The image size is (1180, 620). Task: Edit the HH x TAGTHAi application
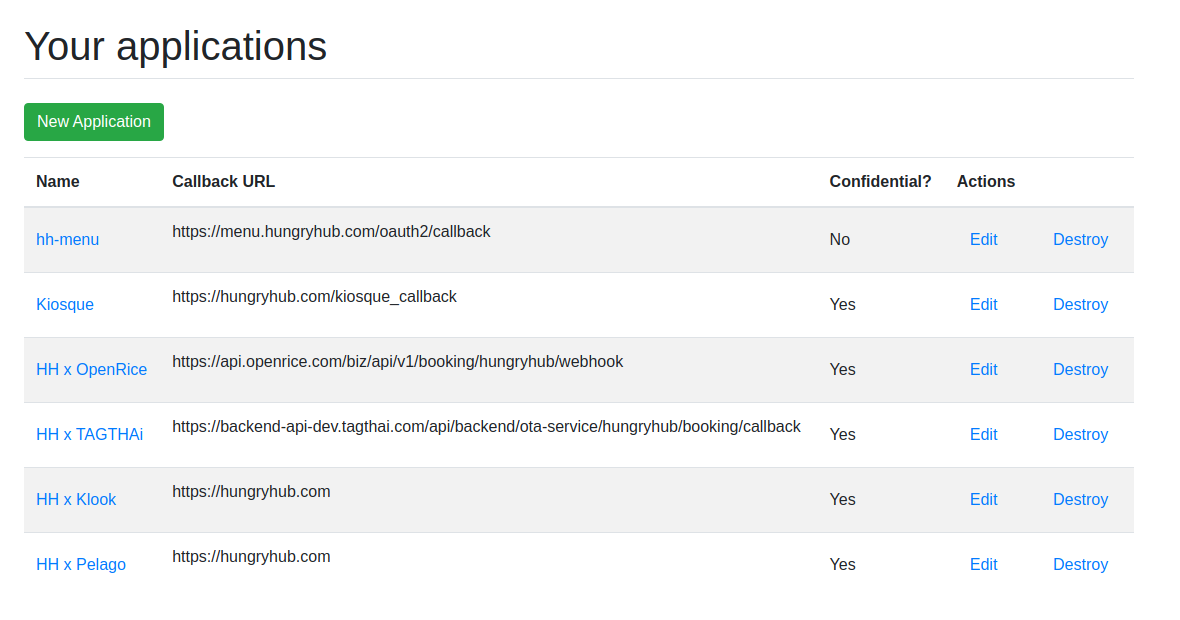(x=983, y=435)
